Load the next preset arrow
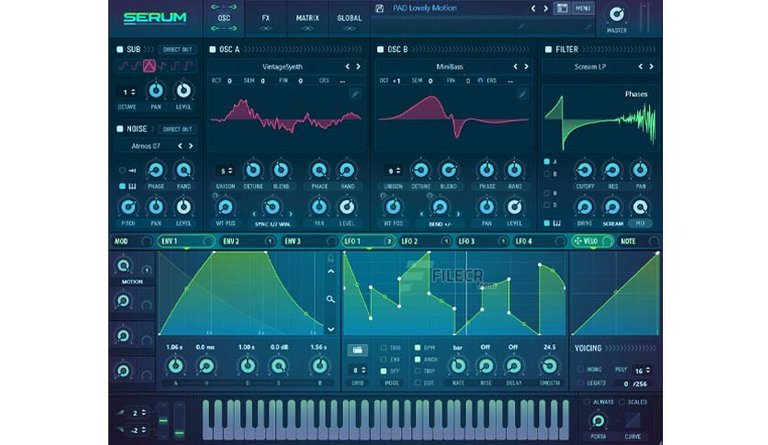This screenshot has height=445, width=768. [x=545, y=8]
